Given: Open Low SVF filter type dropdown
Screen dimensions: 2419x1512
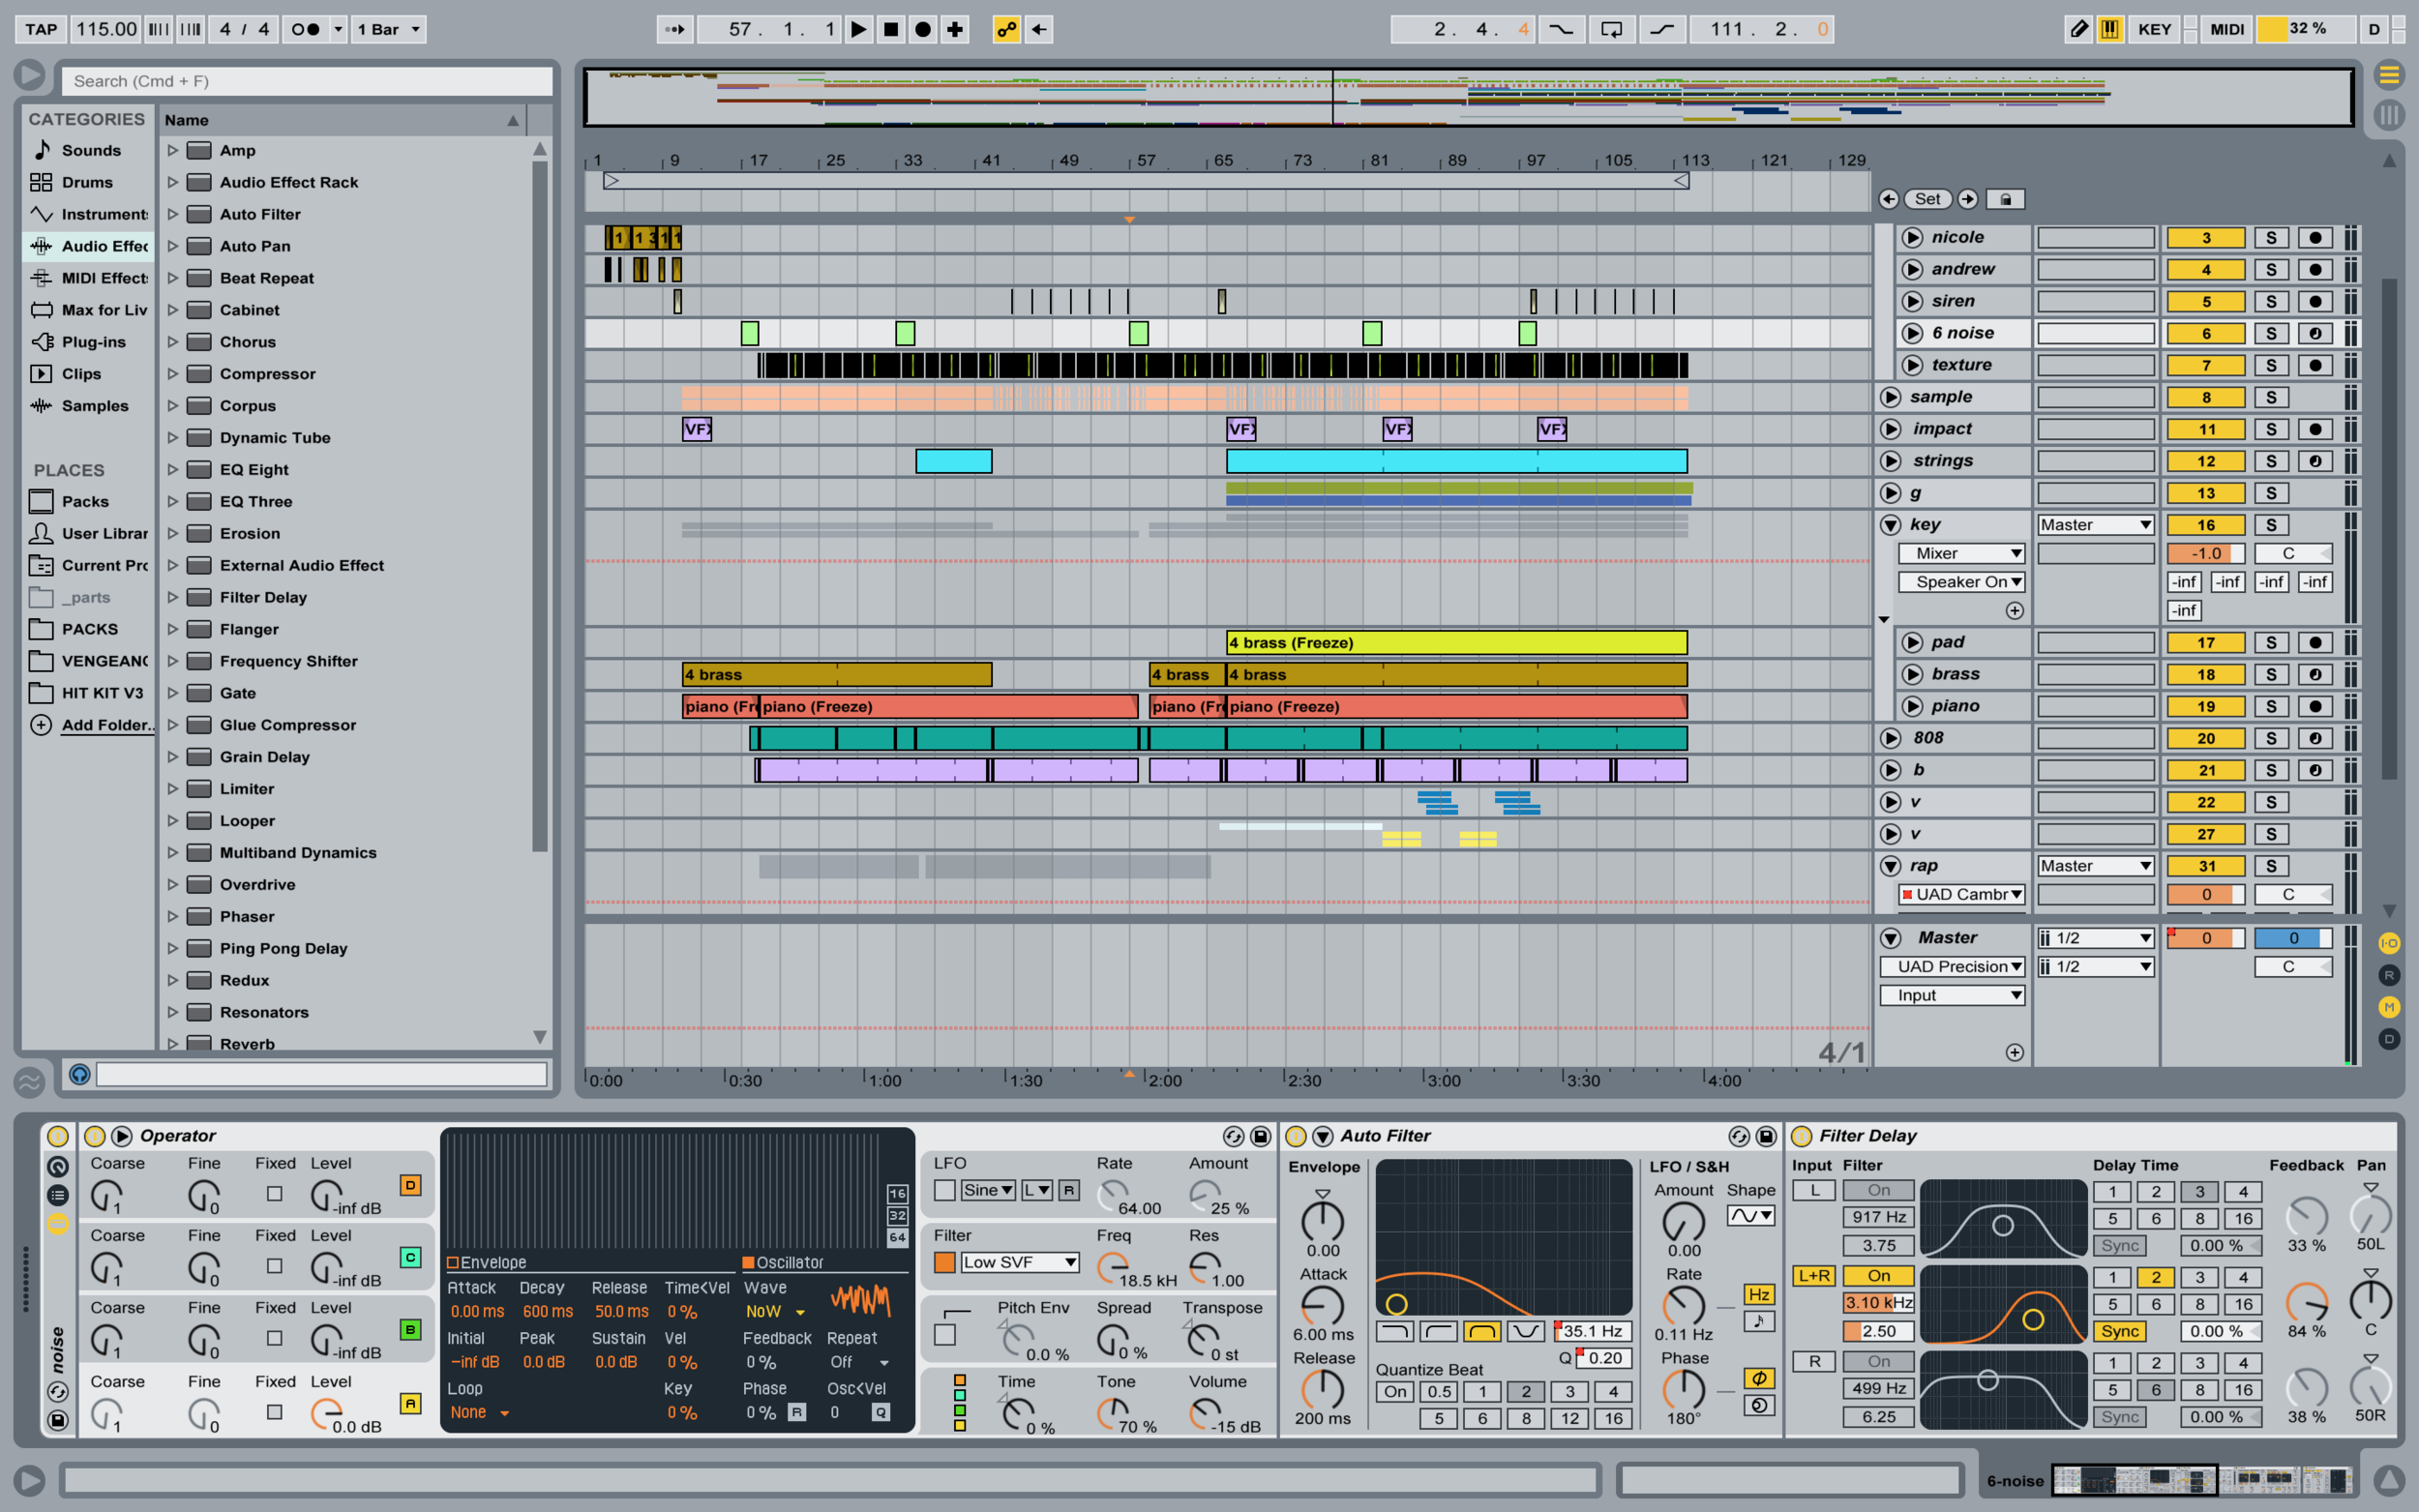Looking at the screenshot, I should (x=1019, y=1262).
